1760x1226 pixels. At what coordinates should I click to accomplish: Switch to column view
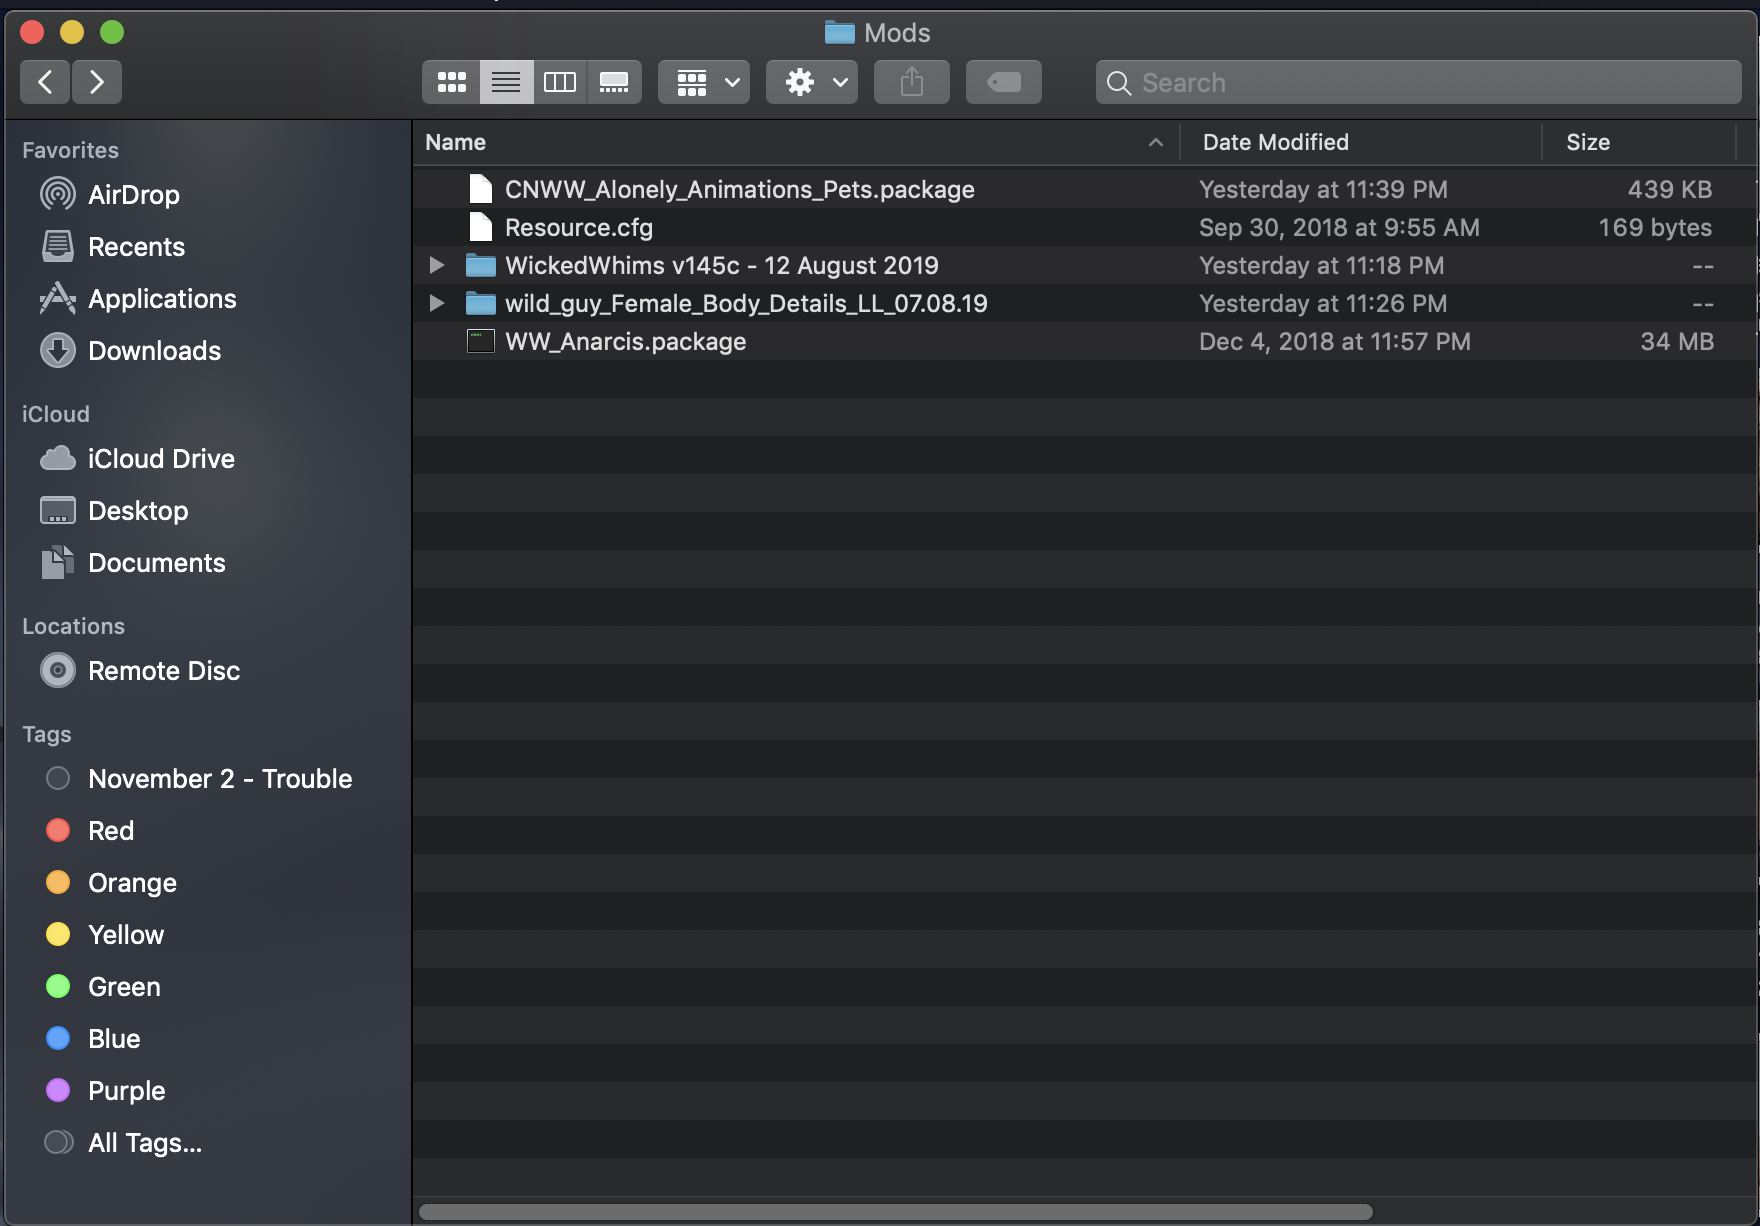coord(560,82)
